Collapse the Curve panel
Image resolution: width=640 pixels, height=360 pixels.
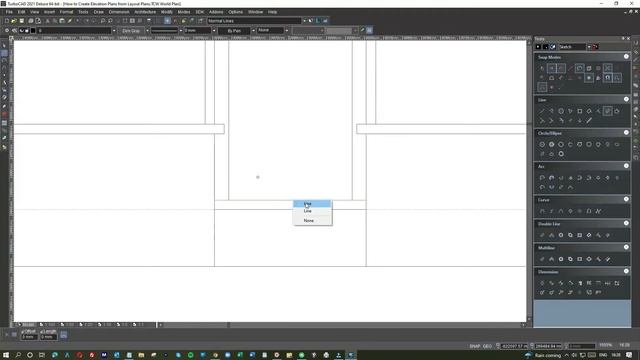626,199
